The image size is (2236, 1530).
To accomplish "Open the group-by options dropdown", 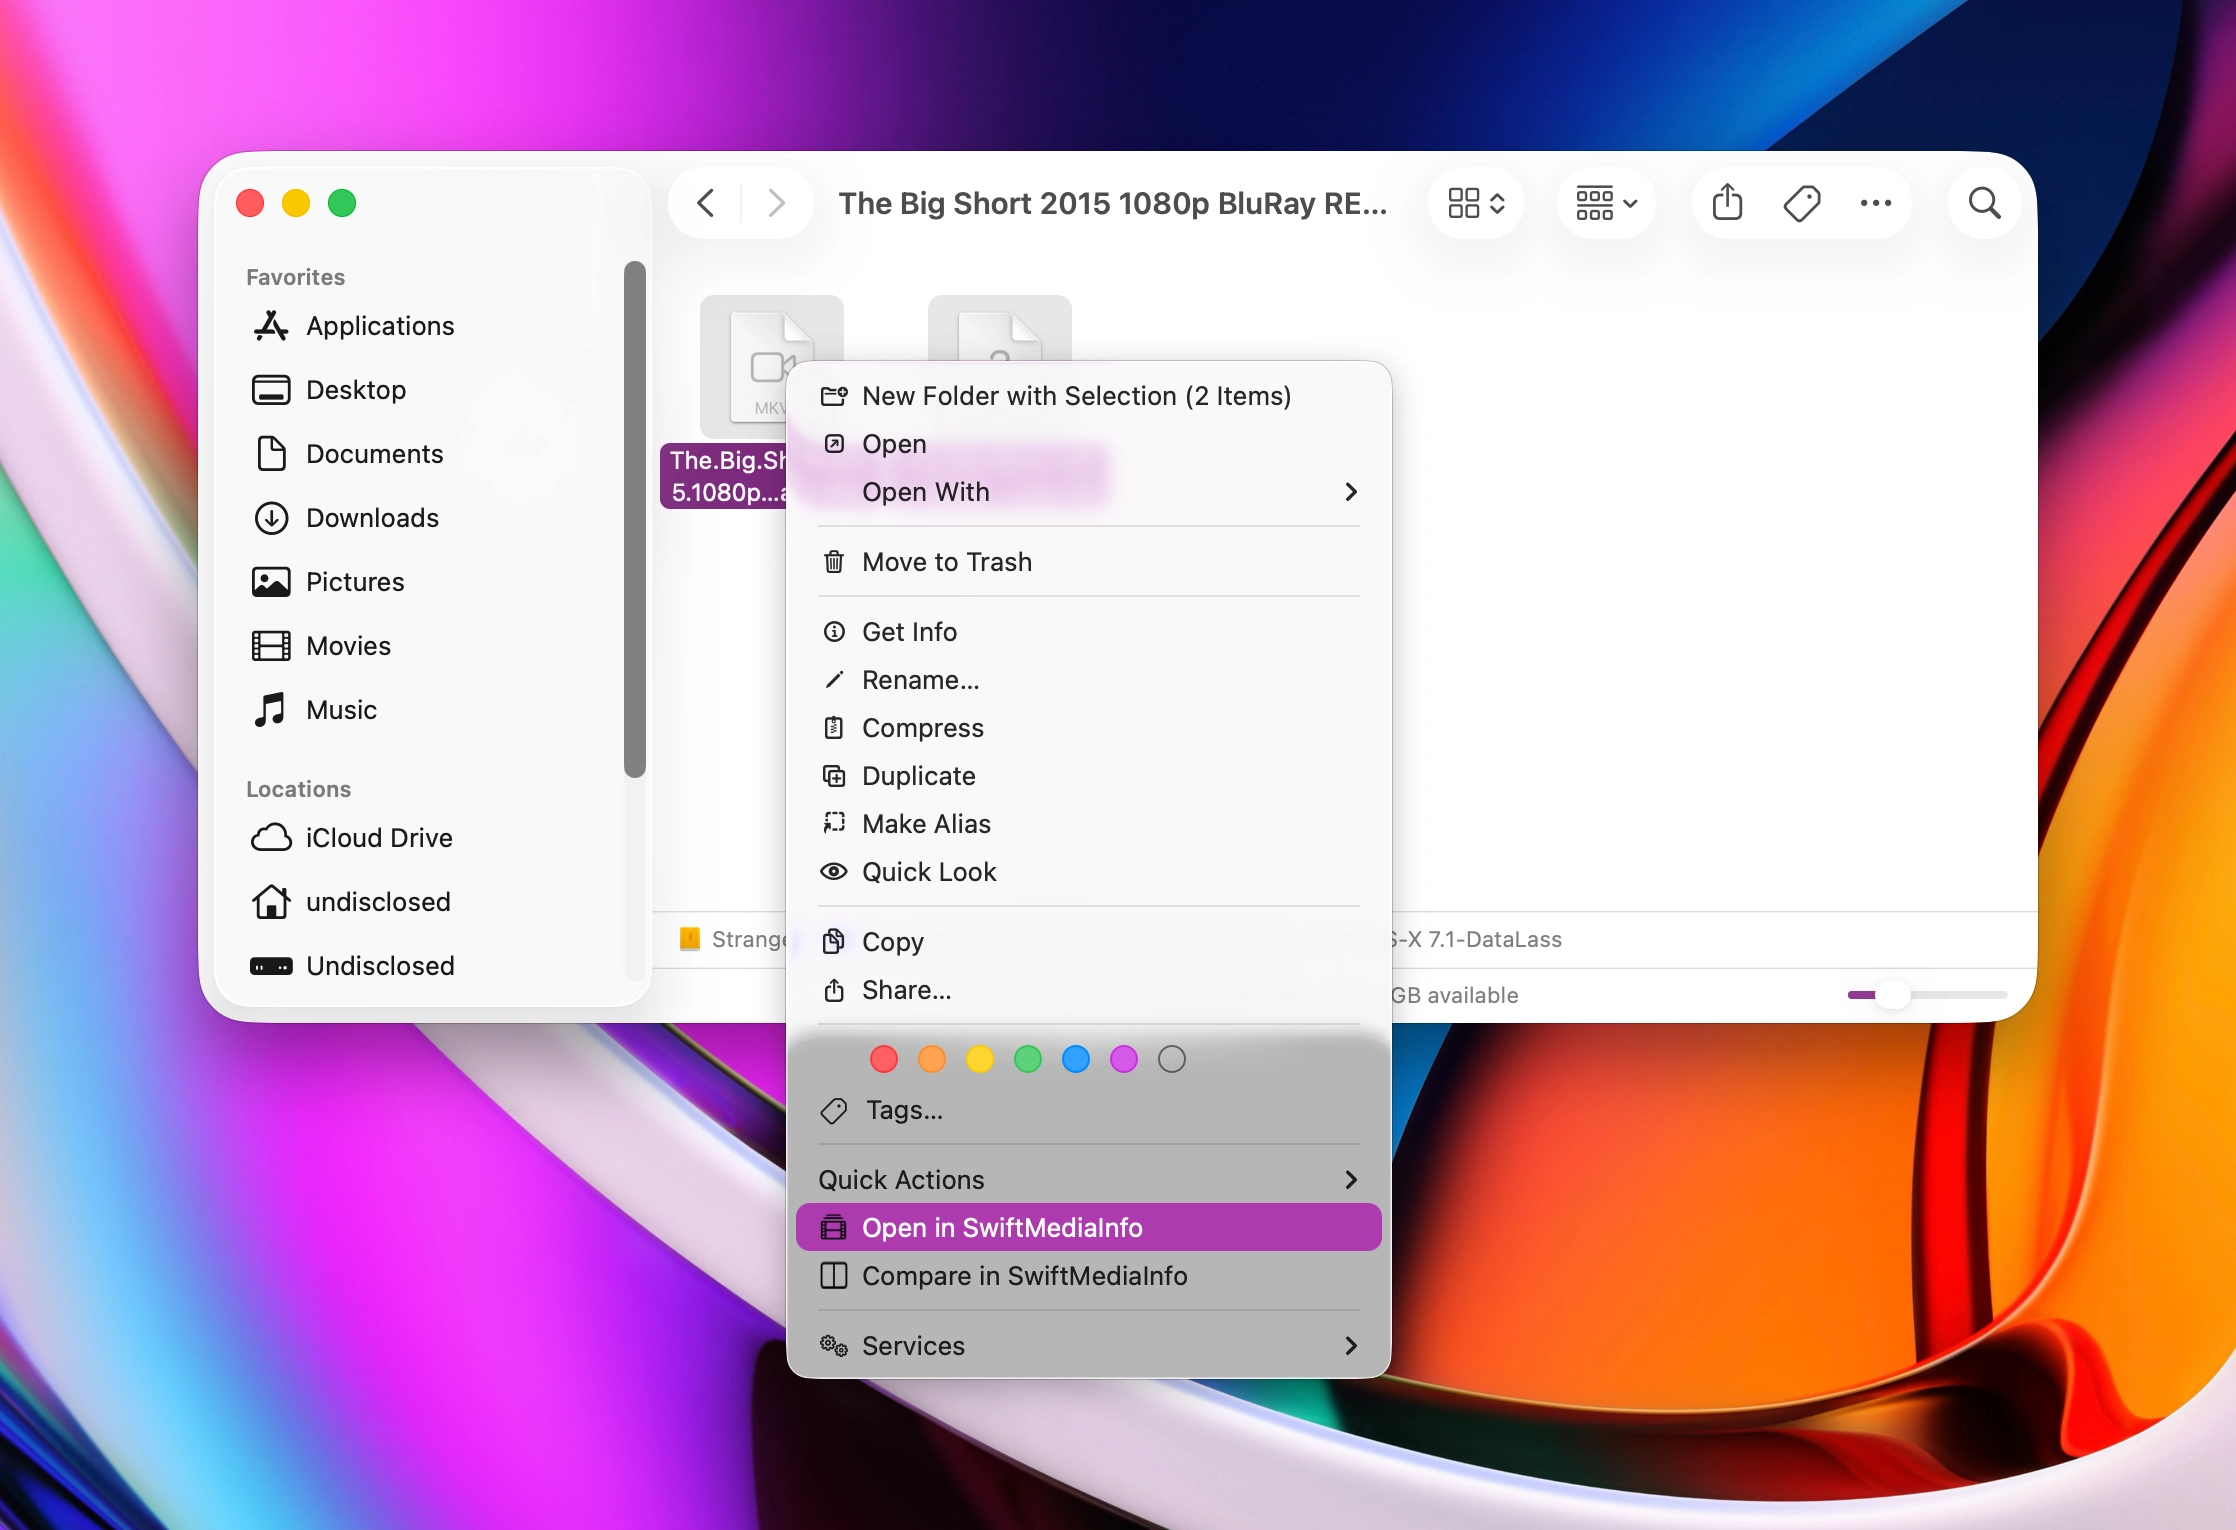I will click(1606, 203).
